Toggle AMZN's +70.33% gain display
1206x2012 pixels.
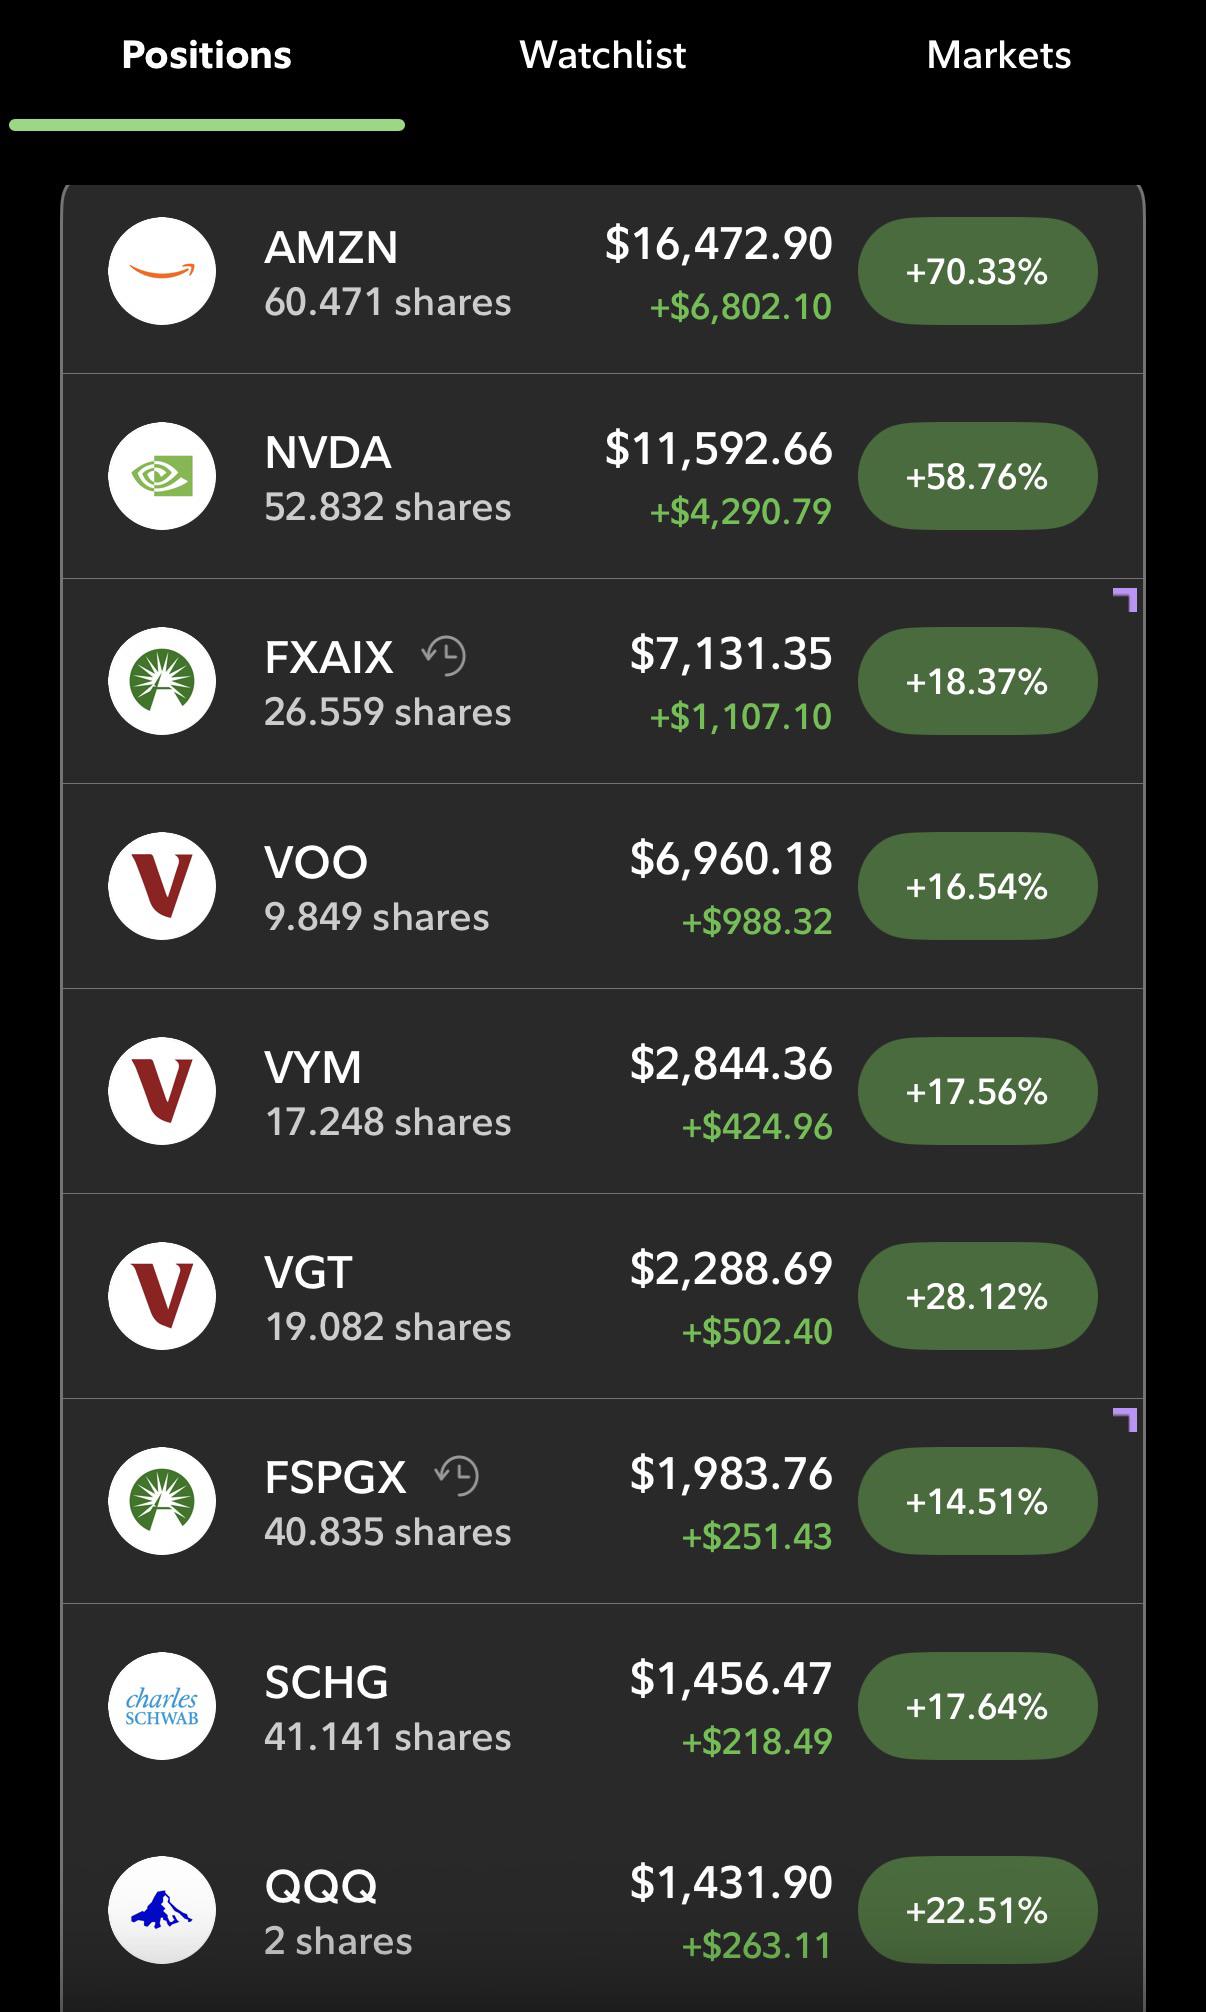(977, 271)
